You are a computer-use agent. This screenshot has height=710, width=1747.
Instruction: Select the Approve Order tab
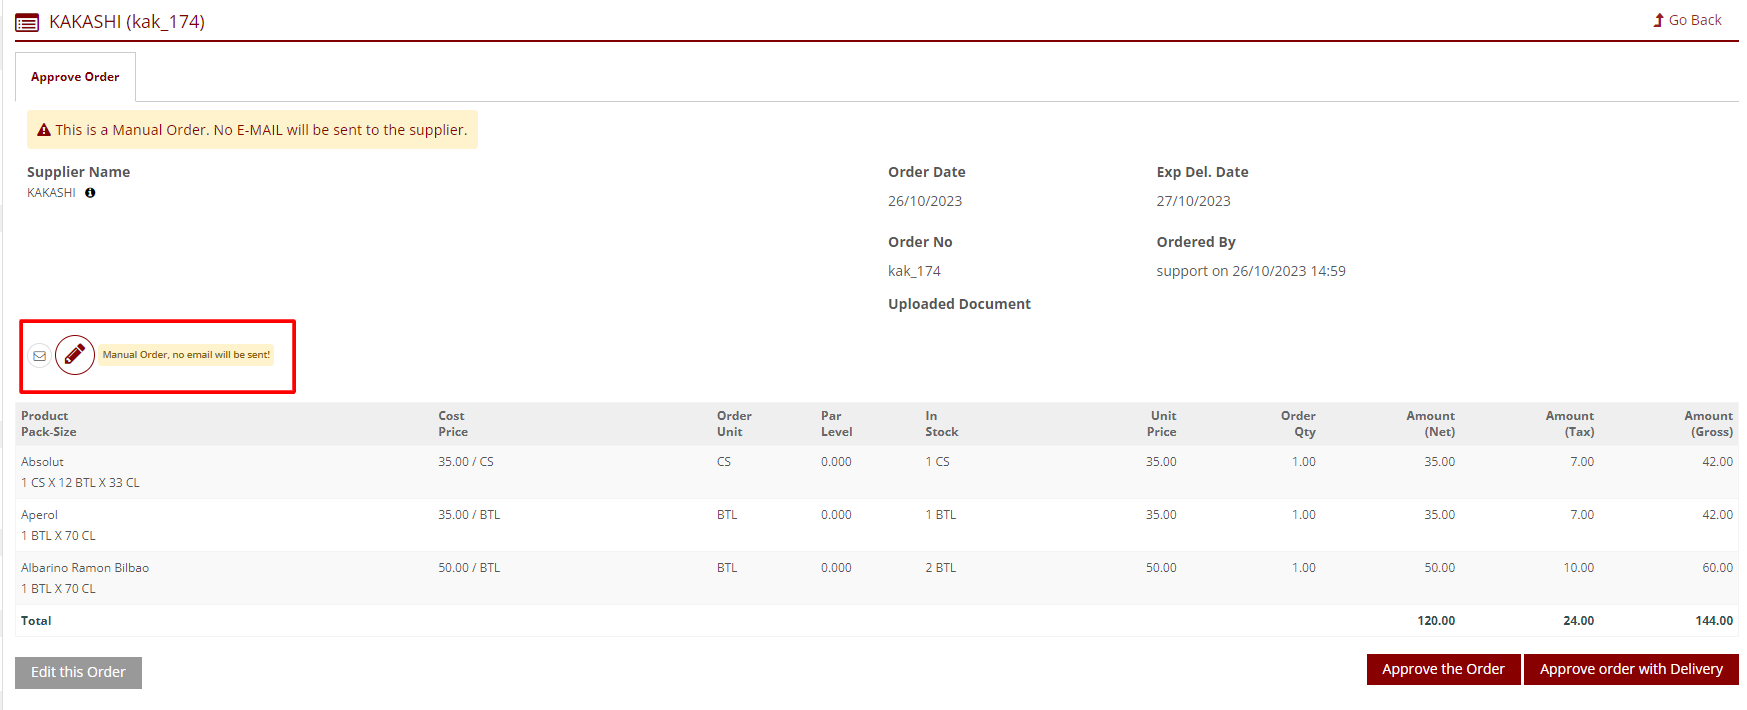75,77
